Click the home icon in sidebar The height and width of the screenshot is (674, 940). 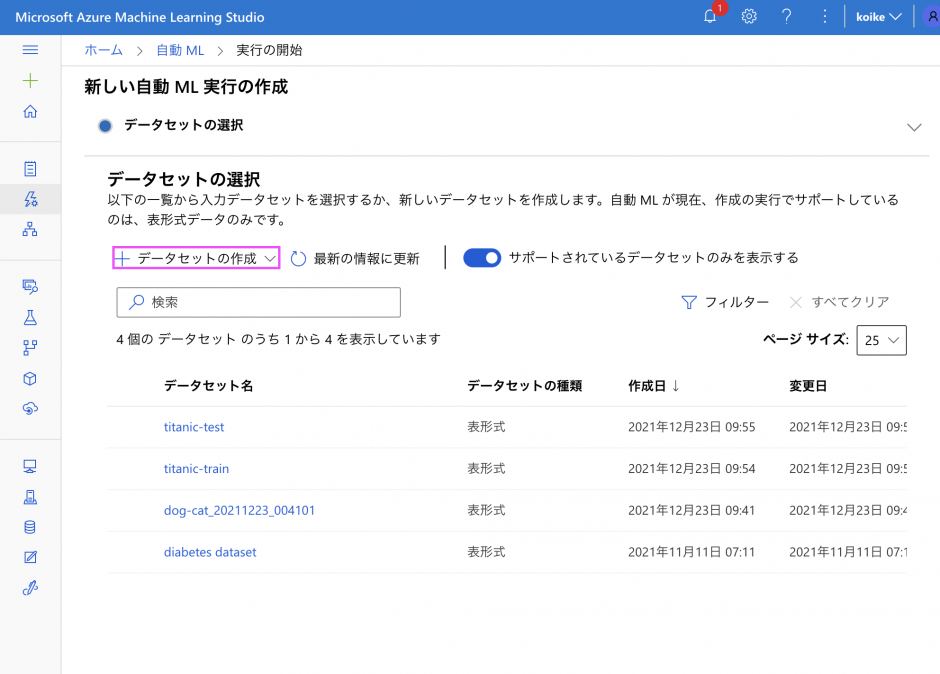pyautogui.click(x=30, y=111)
